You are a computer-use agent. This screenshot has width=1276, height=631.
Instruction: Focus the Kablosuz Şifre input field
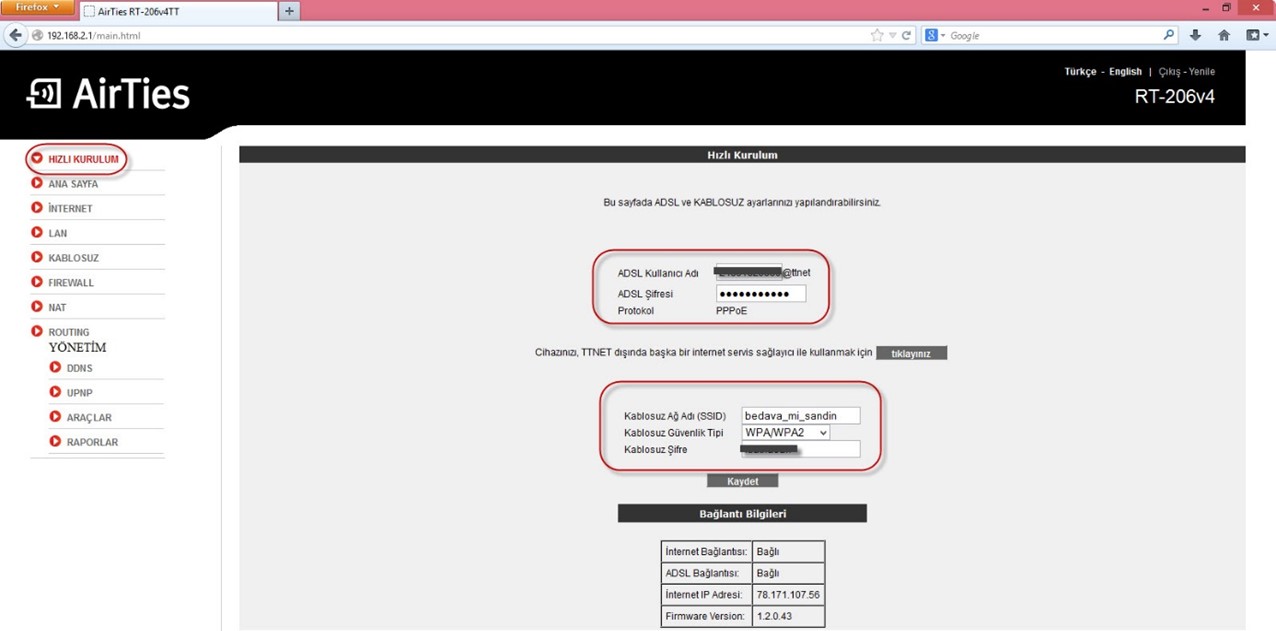801,450
